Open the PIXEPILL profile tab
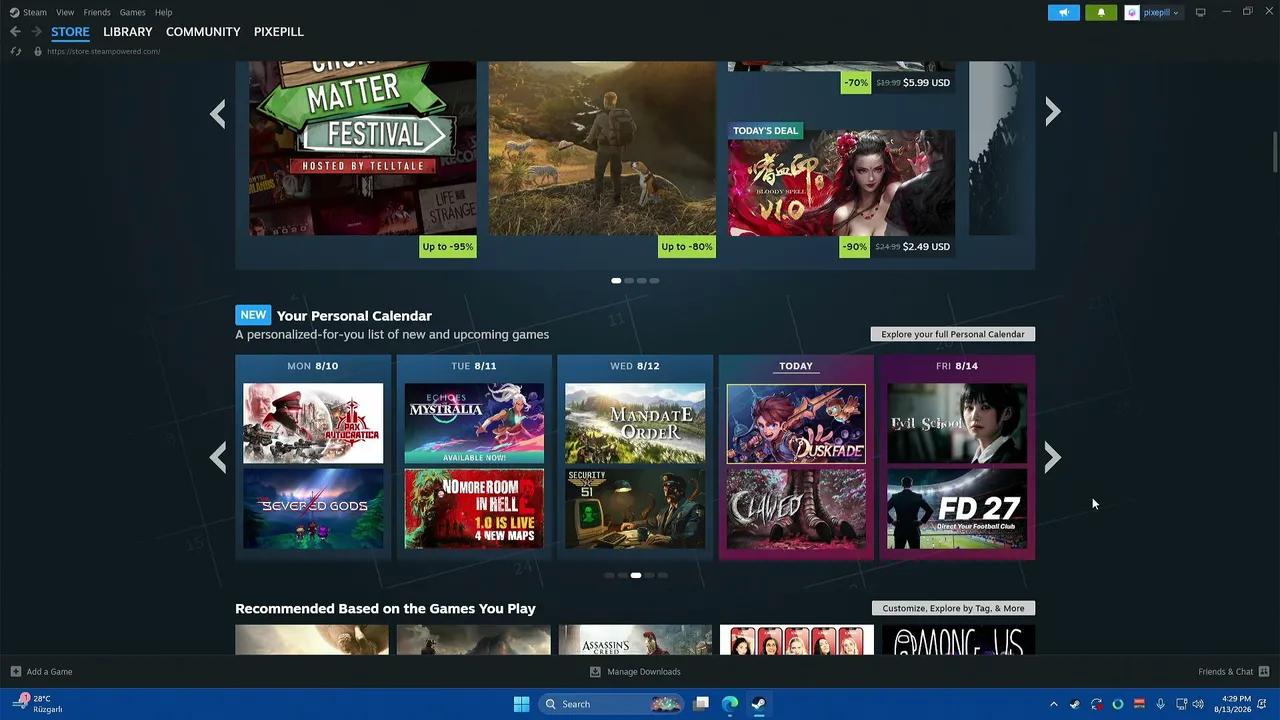The height and width of the screenshot is (720, 1280). point(279,32)
